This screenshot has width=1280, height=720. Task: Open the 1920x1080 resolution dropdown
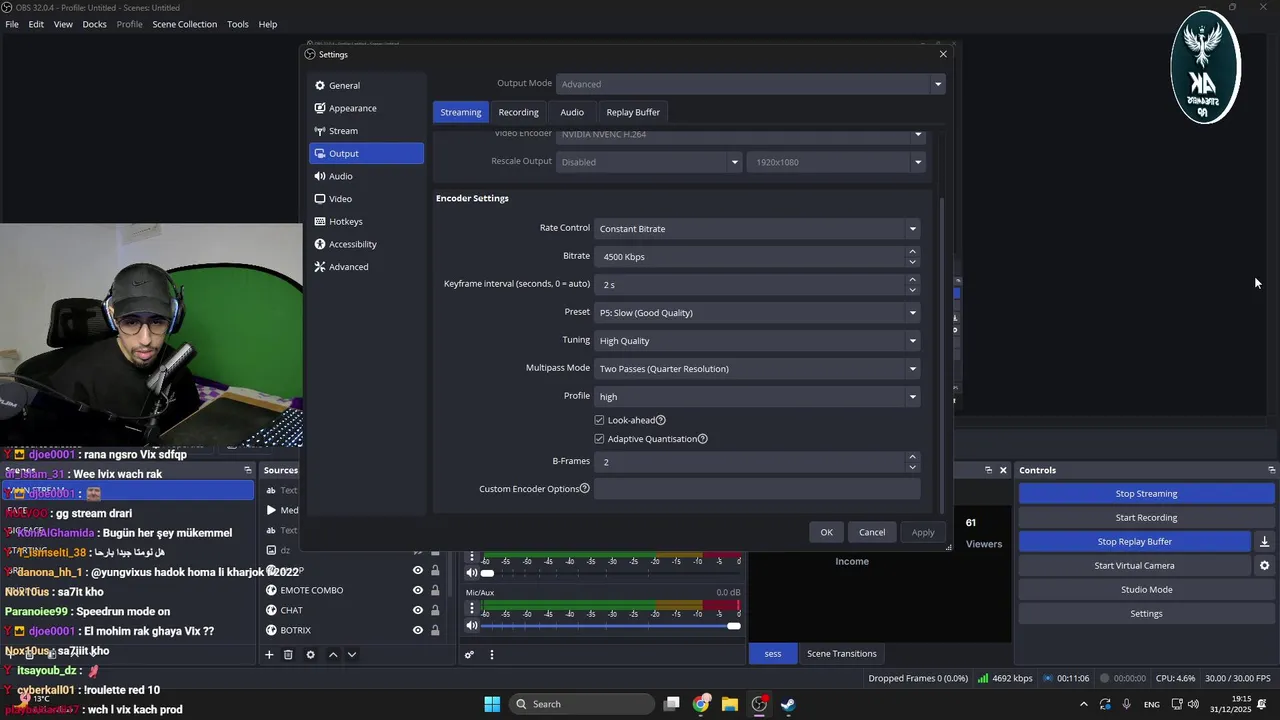(x=835, y=162)
